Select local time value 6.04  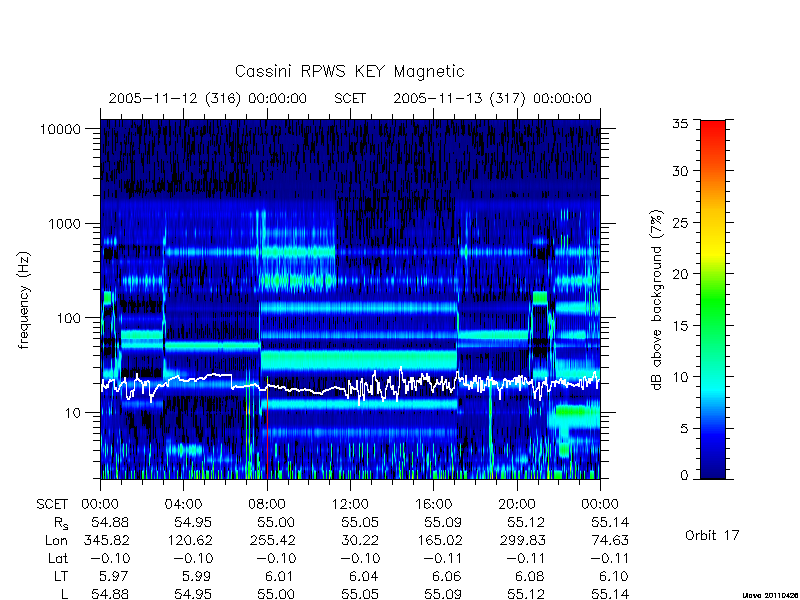click(x=363, y=576)
